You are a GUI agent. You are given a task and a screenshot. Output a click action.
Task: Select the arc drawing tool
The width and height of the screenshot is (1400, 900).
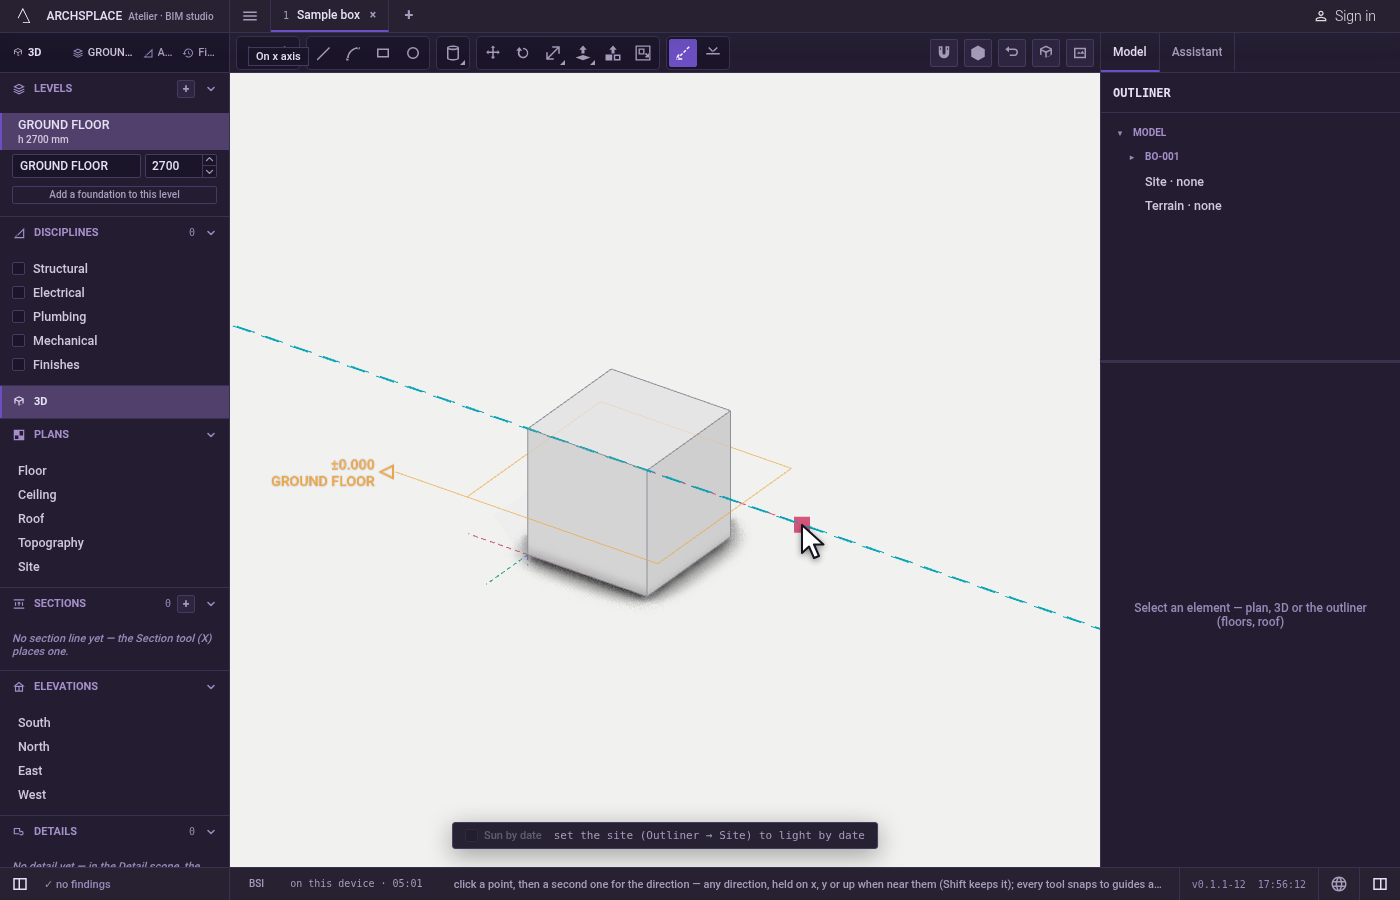(x=353, y=54)
